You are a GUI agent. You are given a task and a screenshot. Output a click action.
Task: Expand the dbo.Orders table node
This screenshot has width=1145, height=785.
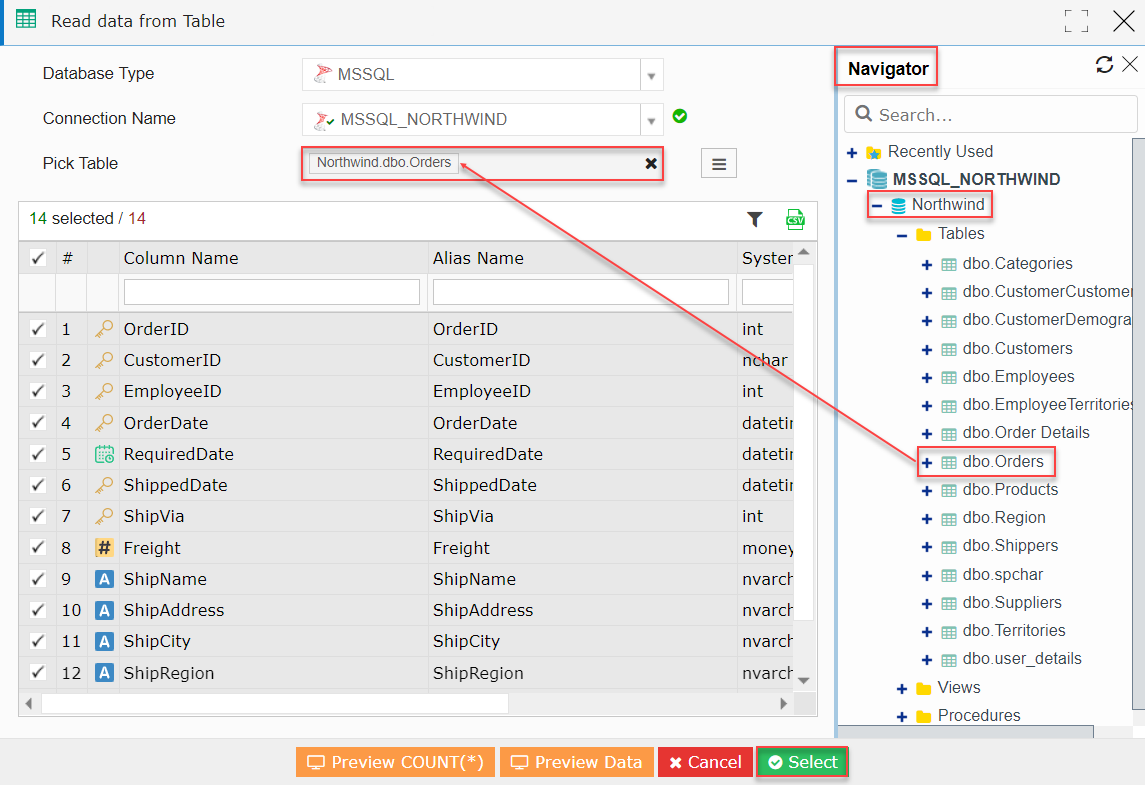(927, 463)
